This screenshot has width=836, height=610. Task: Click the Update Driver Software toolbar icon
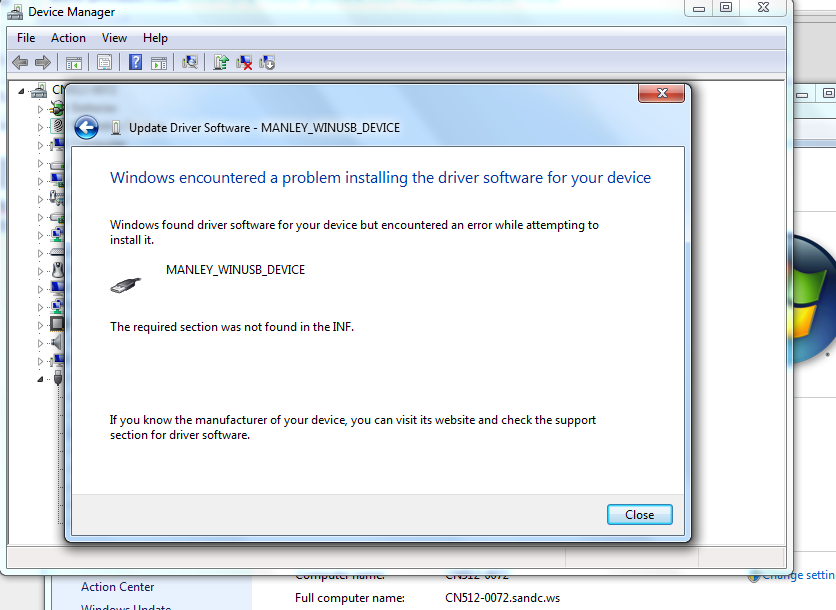(221, 62)
